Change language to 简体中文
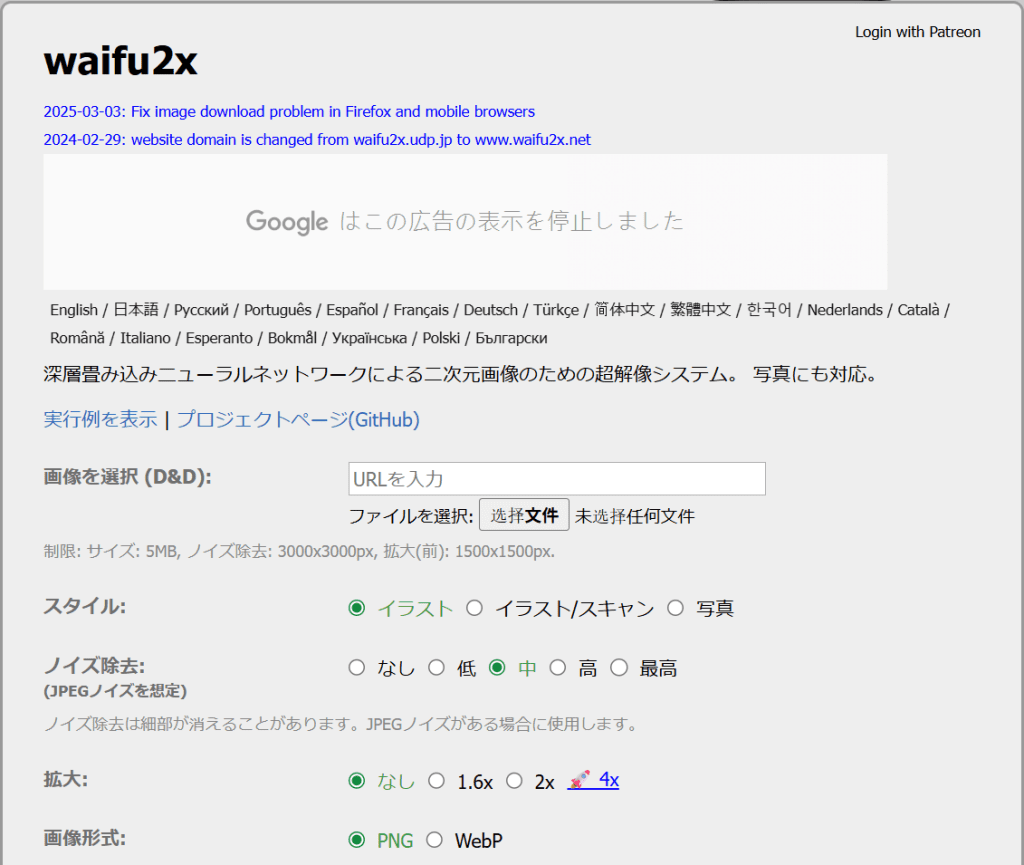The width and height of the screenshot is (1024, 865). [x=624, y=310]
